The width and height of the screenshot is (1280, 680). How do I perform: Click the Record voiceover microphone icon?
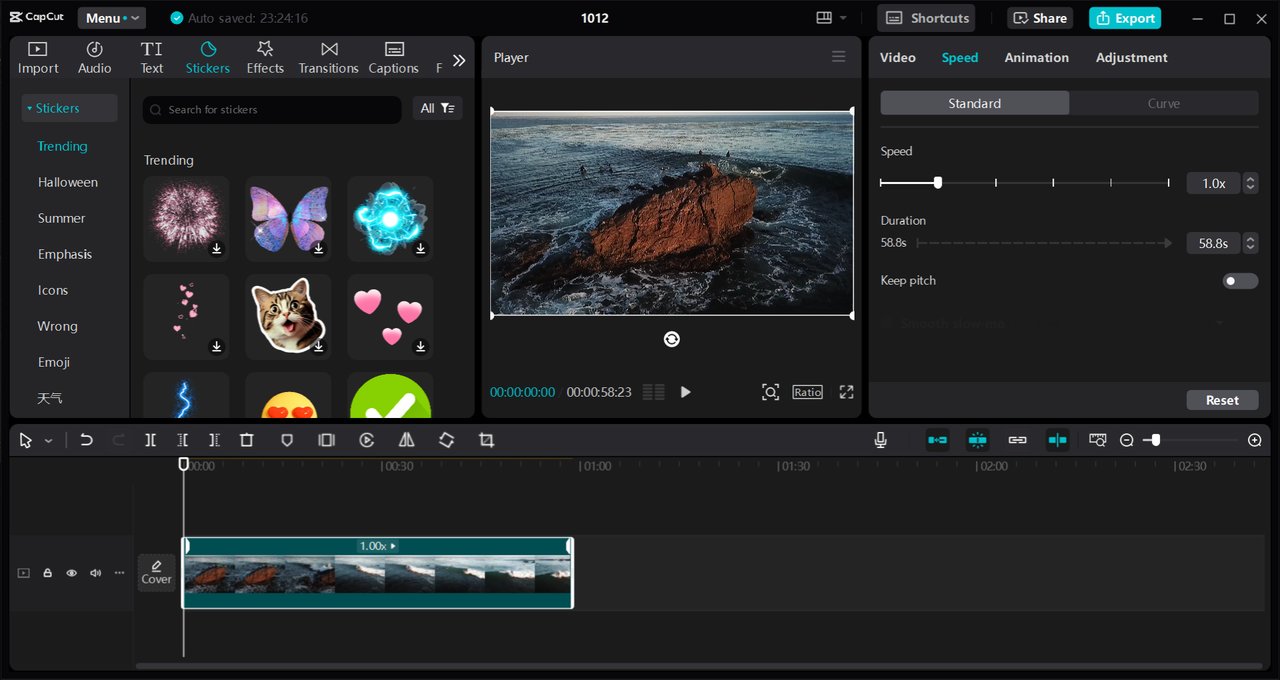point(880,440)
